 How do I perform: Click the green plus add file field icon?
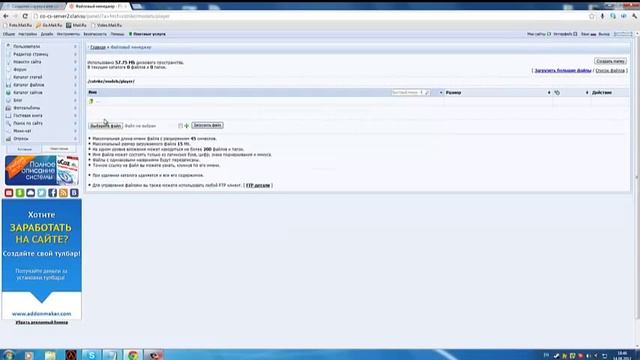187,126
